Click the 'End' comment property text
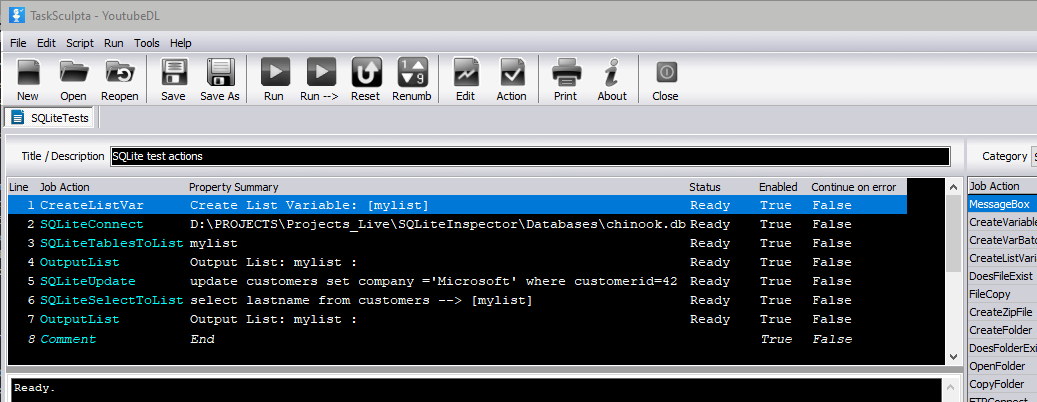 pos(202,339)
